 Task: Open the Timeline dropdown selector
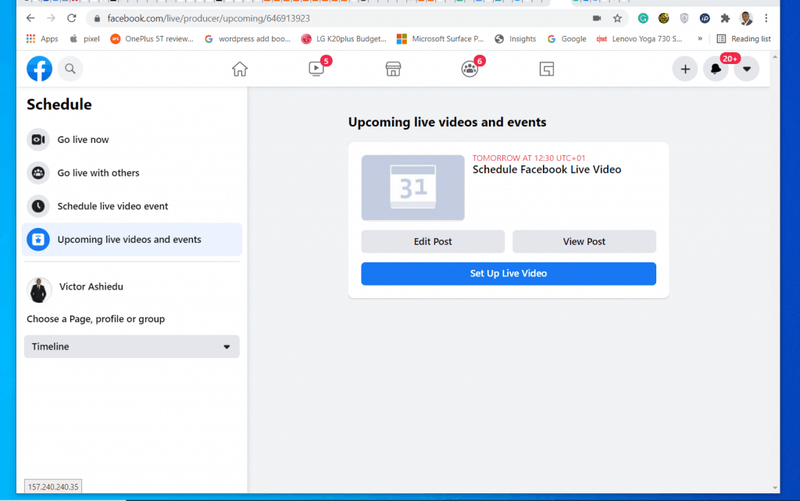click(132, 346)
